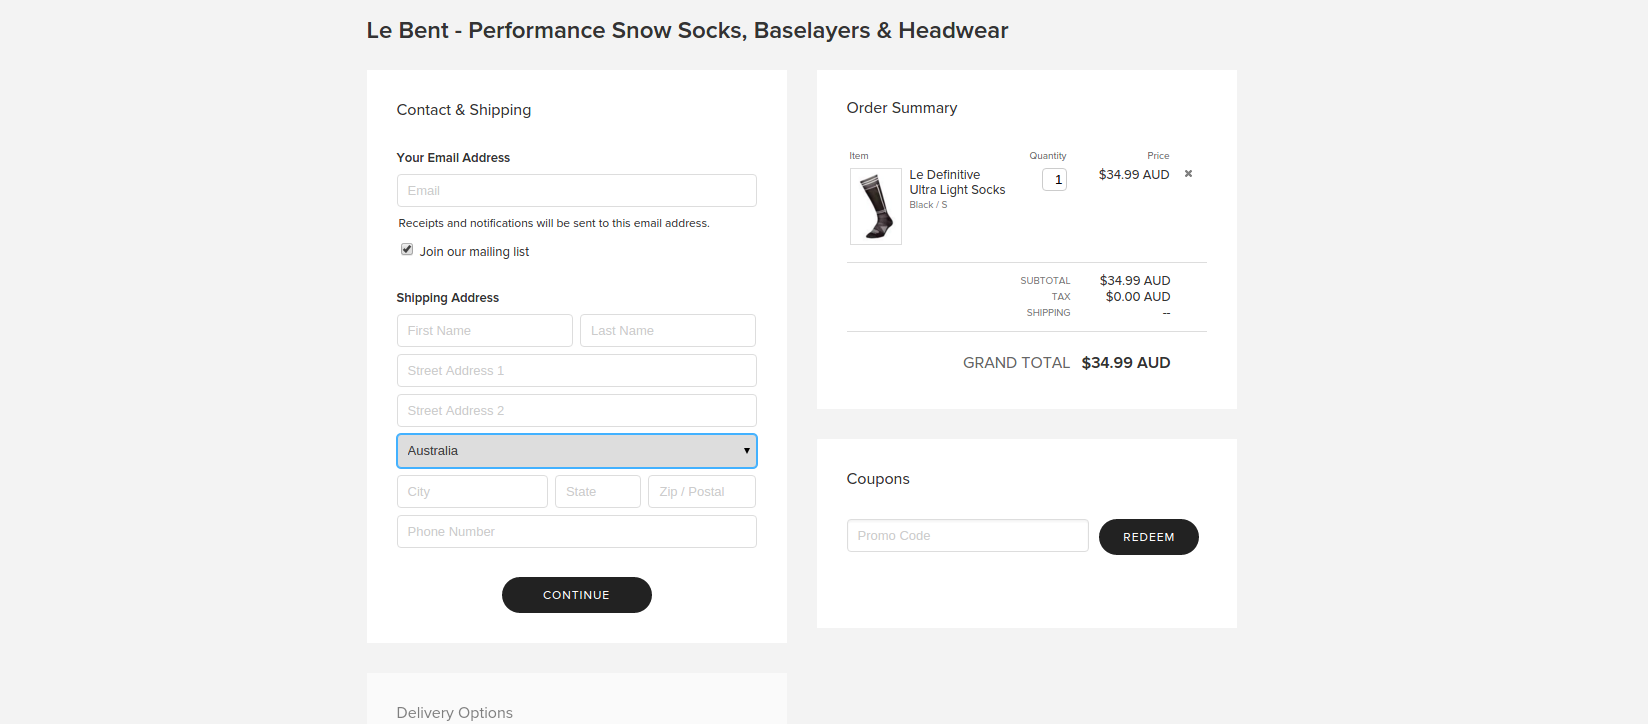The image size is (1648, 724).
Task: Click the Street Address 1 field
Action: [576, 370]
